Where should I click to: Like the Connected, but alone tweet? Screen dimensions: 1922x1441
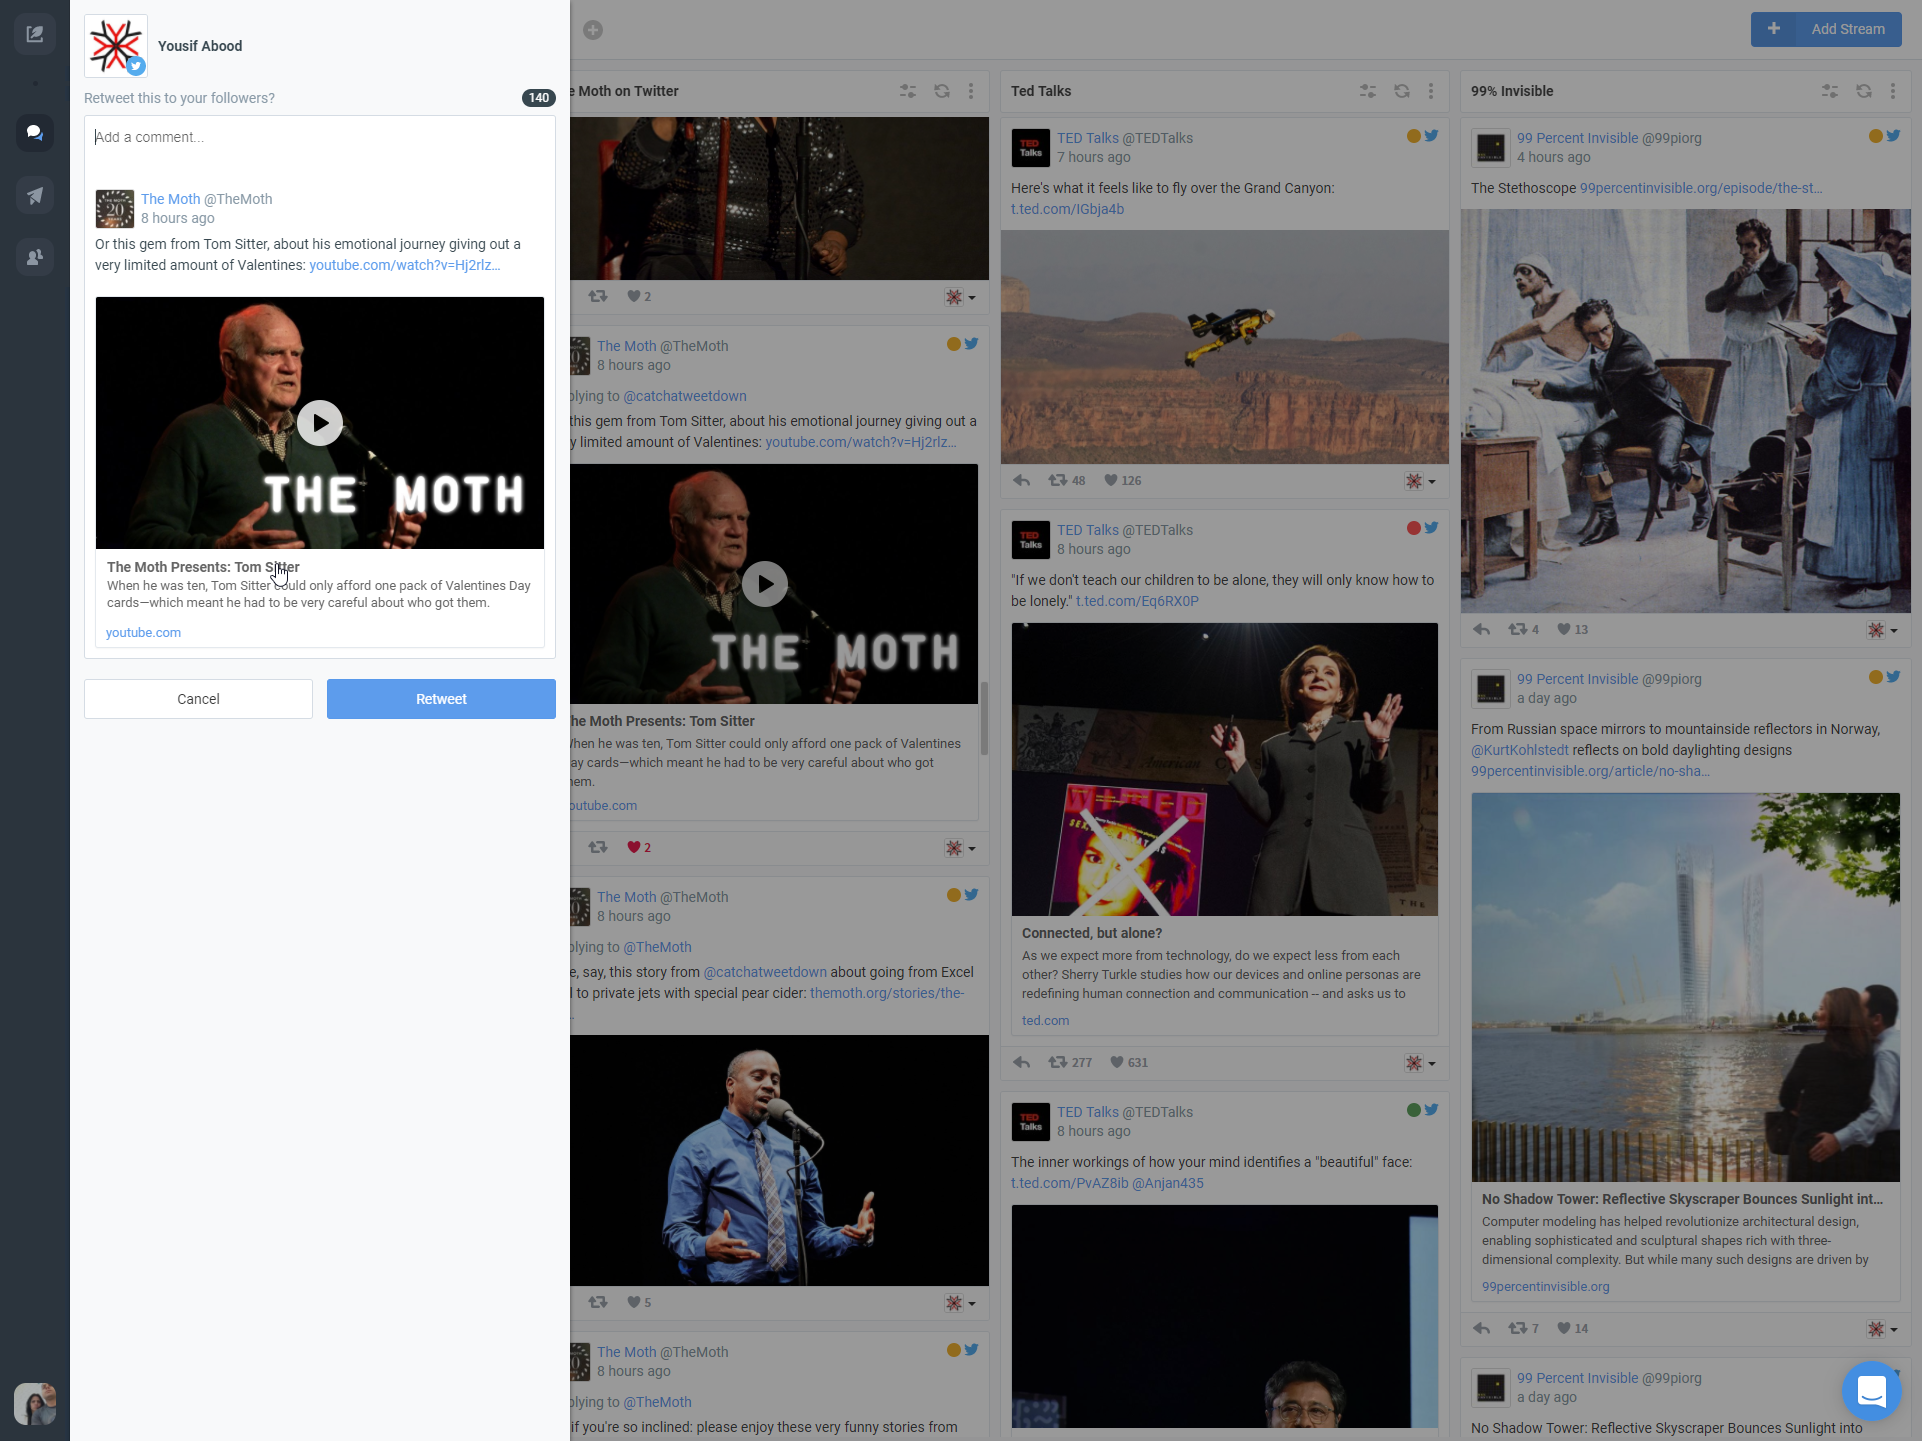pyautogui.click(x=1117, y=1063)
